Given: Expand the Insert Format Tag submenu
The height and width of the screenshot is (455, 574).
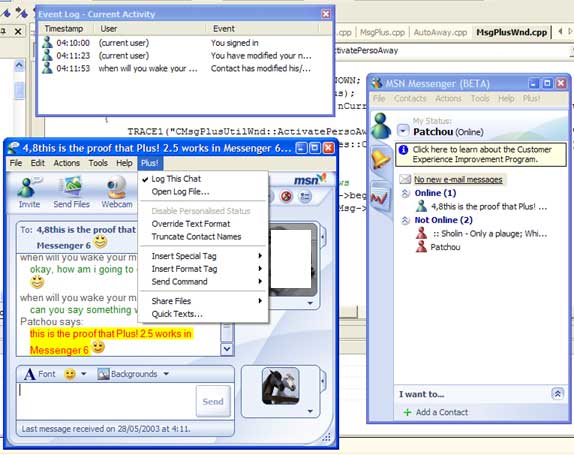Looking at the screenshot, I should tap(204, 269).
